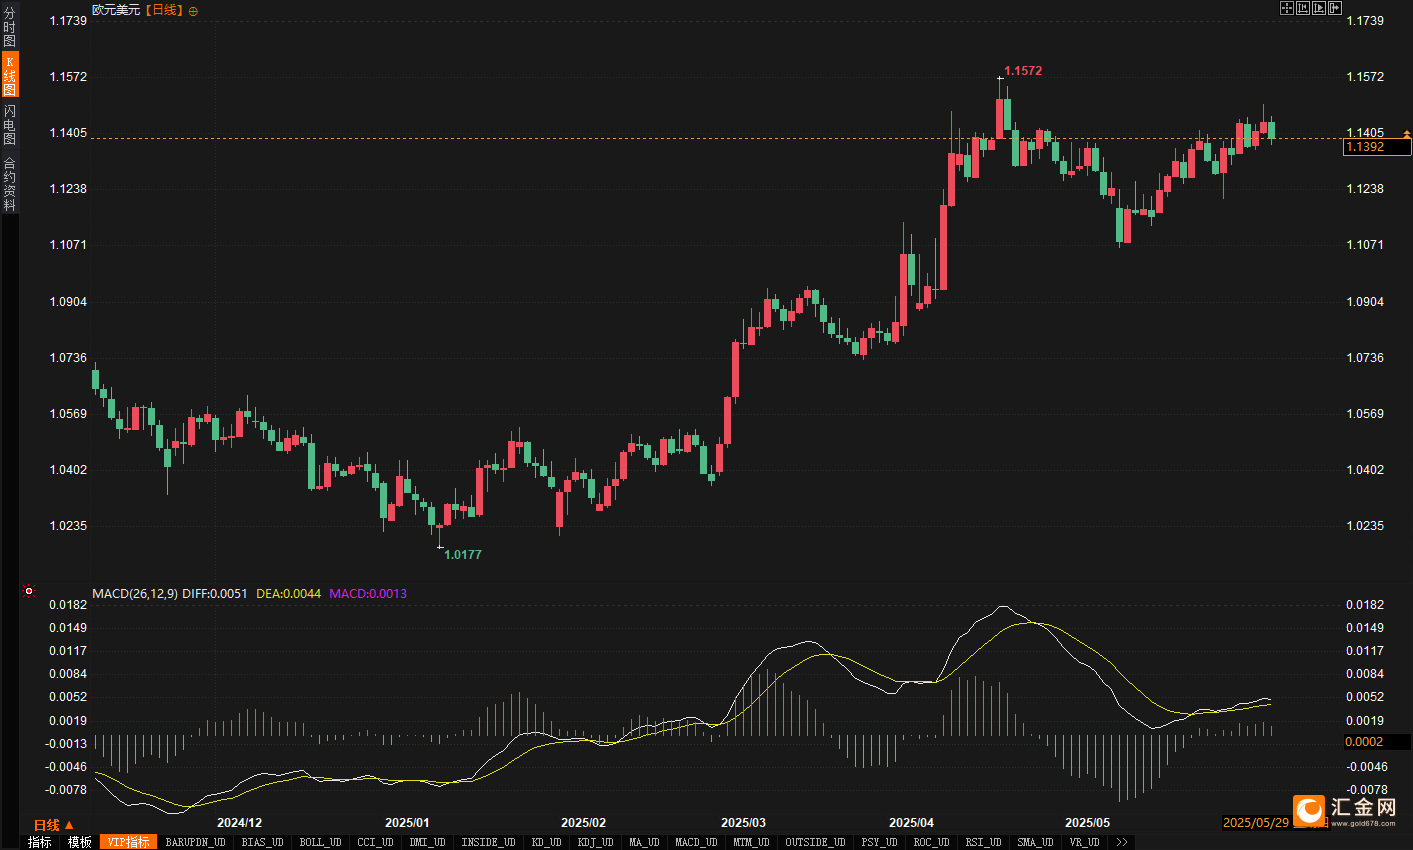Switch to the 模板 bottom tab
Viewport: 1413px width, 850px height.
[80, 842]
